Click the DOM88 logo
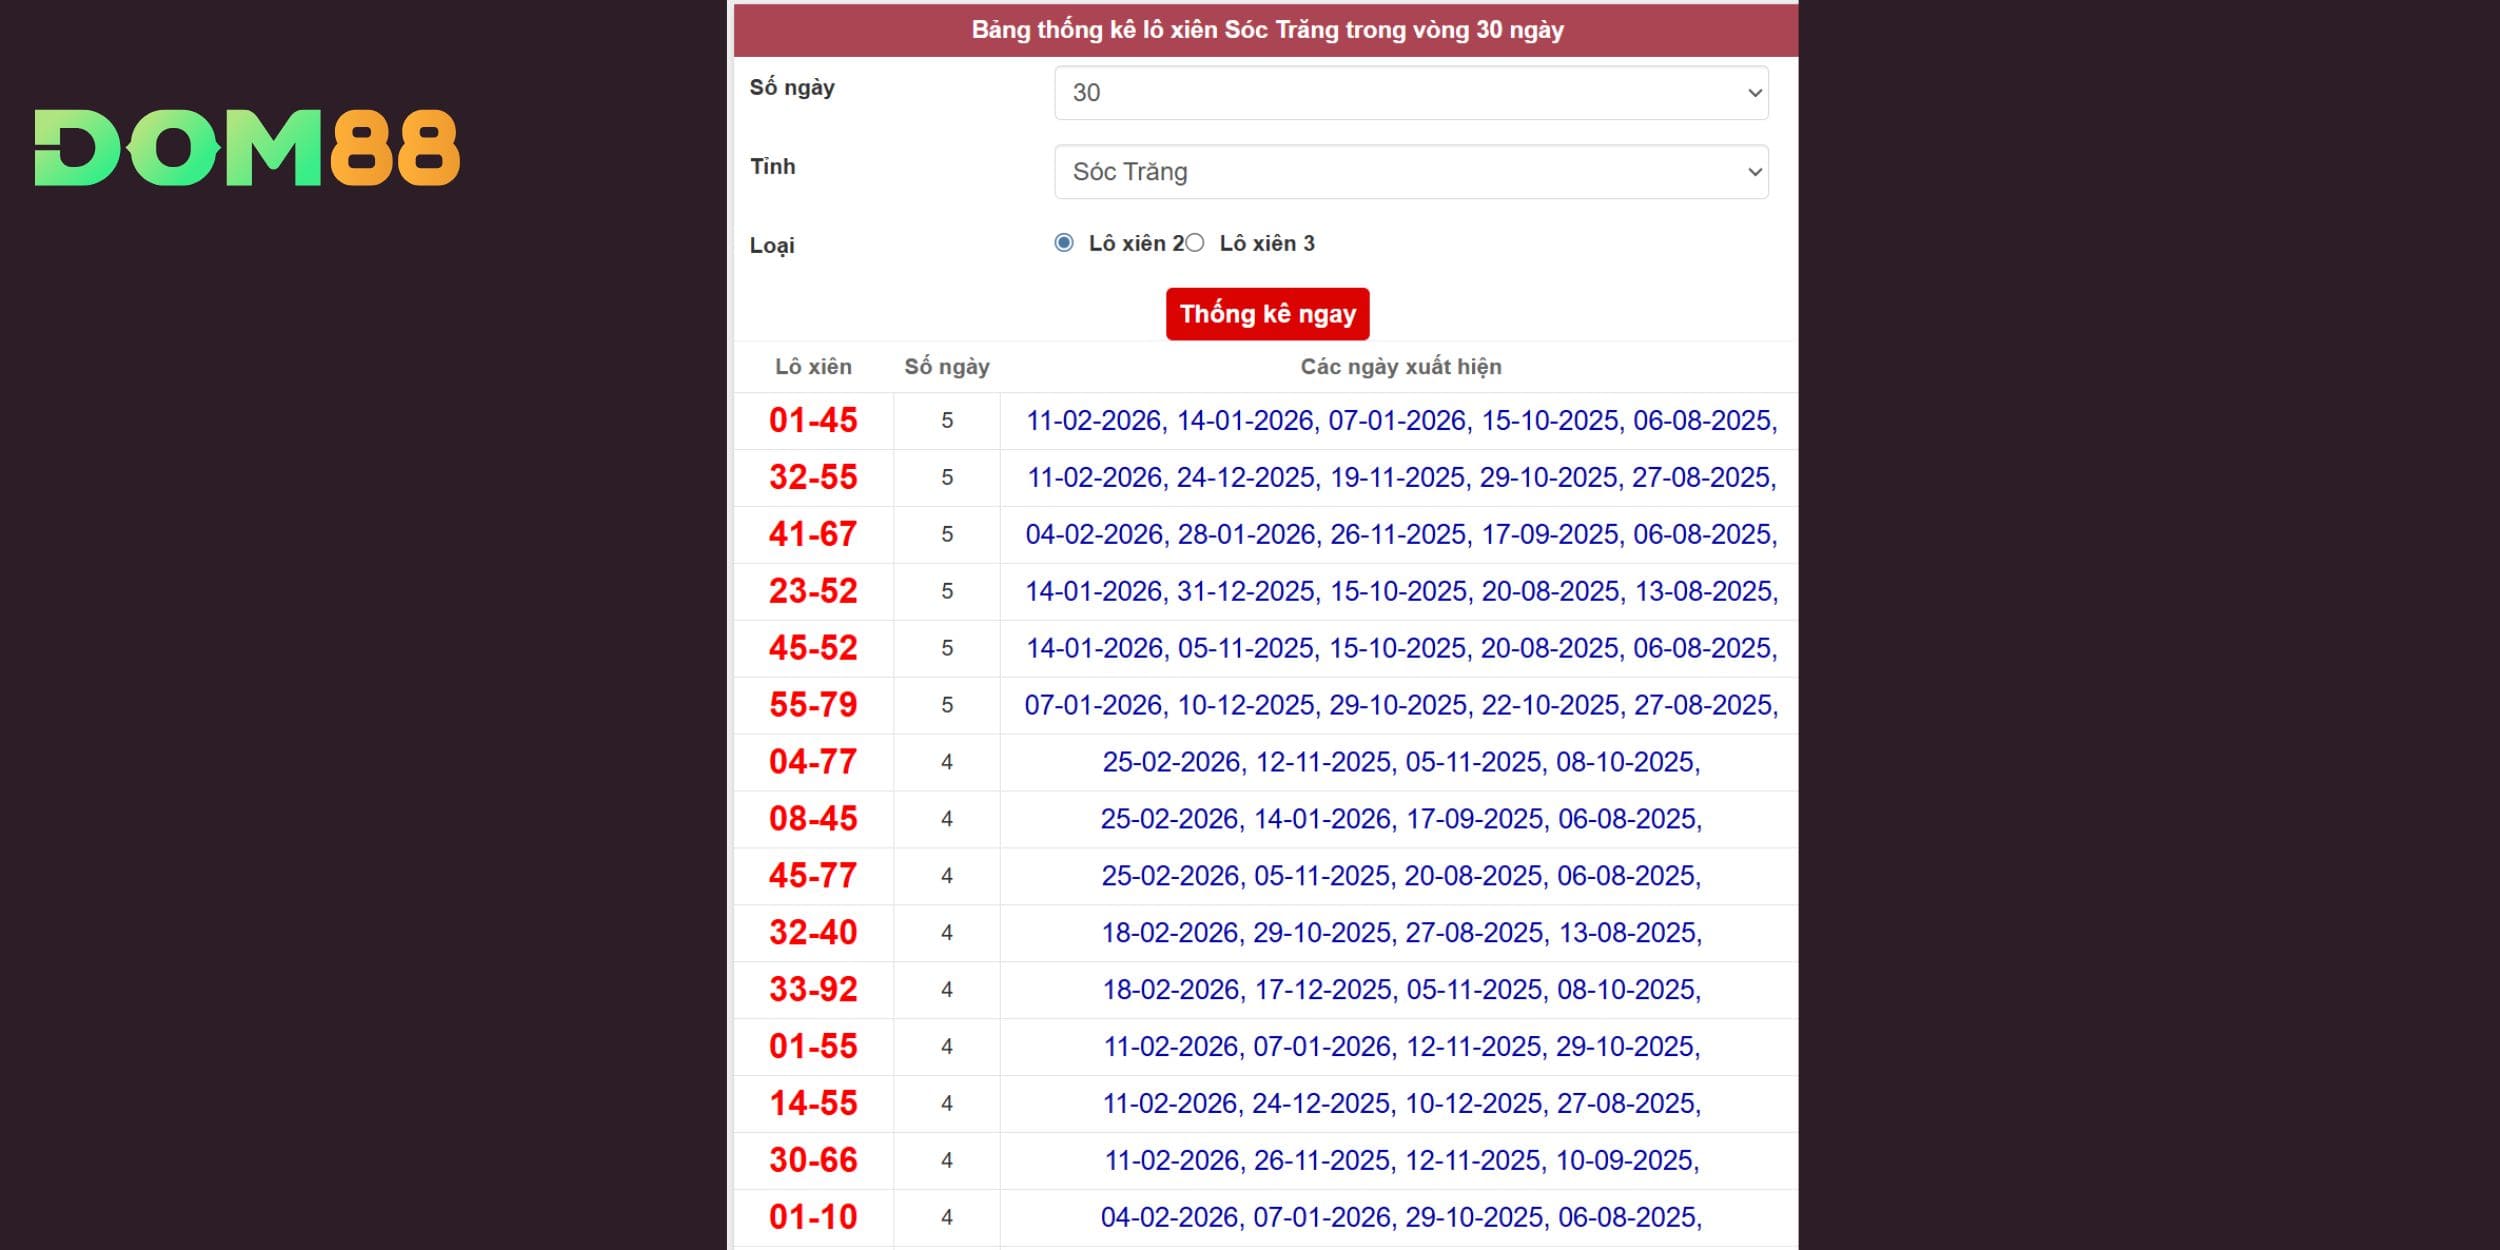Screen dimensions: 2500x1250 (247, 148)
